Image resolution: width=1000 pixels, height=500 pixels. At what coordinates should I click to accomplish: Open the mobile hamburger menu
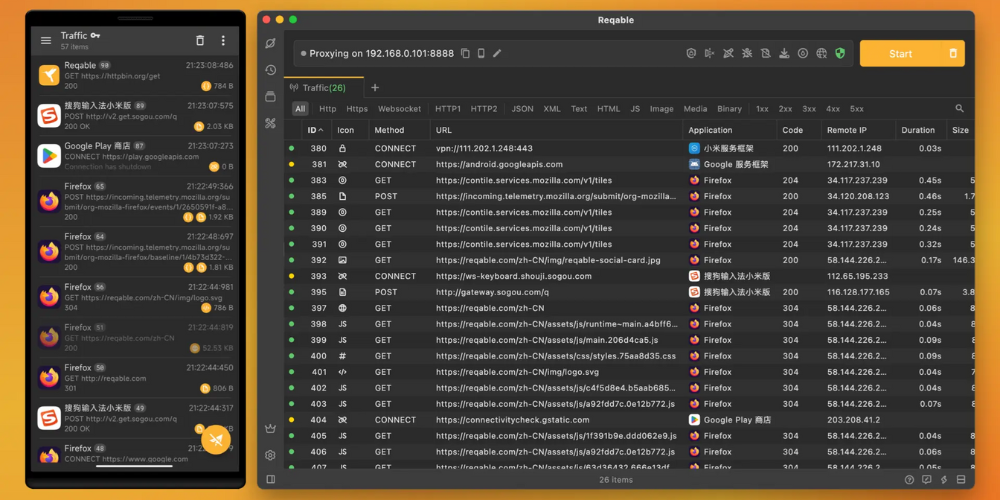[45, 41]
